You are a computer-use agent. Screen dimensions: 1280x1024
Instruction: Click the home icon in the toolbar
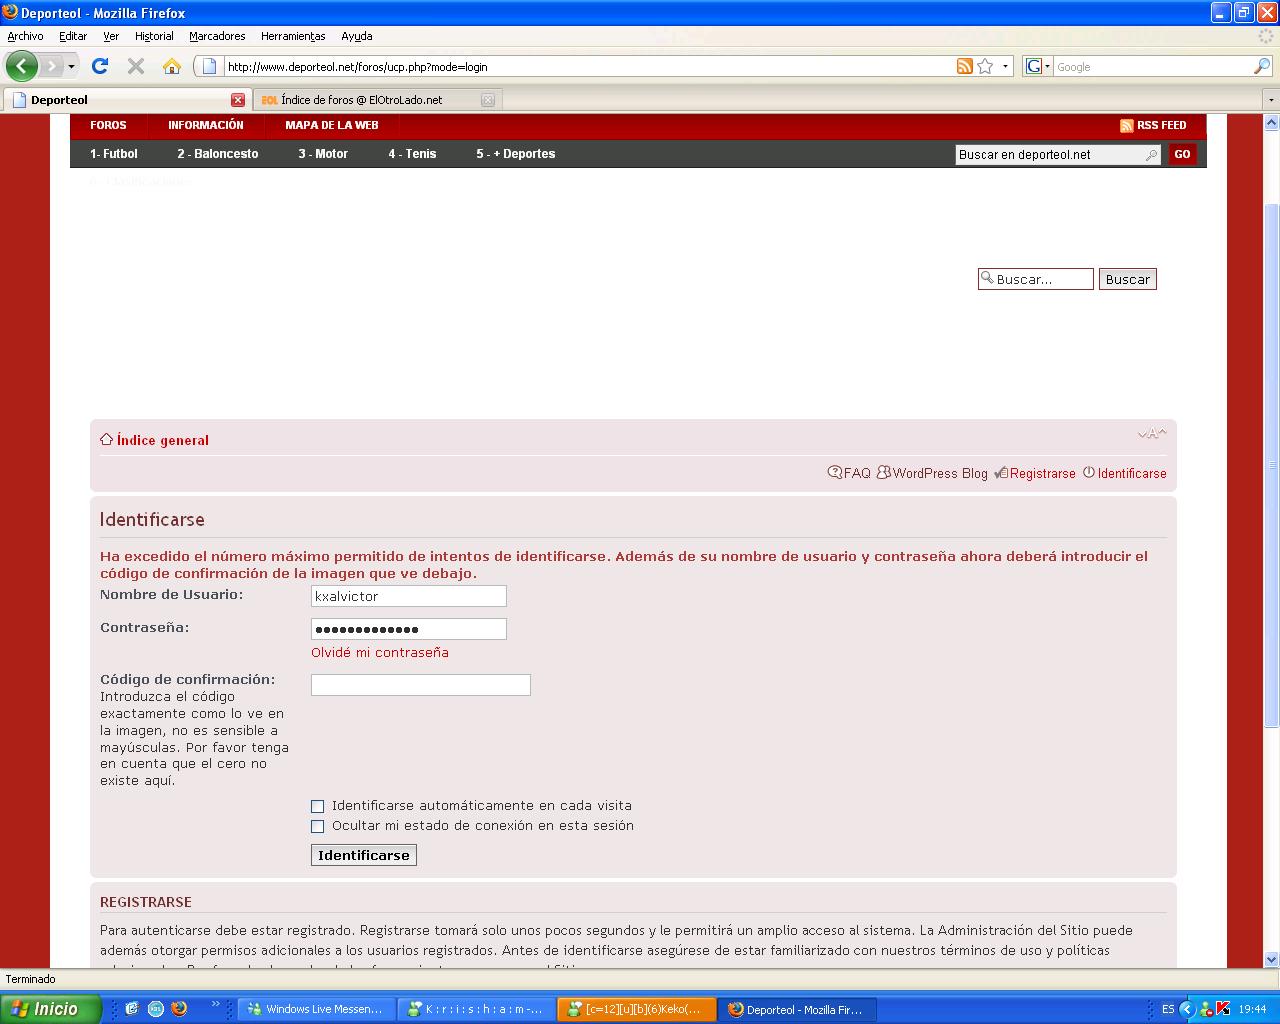172,66
